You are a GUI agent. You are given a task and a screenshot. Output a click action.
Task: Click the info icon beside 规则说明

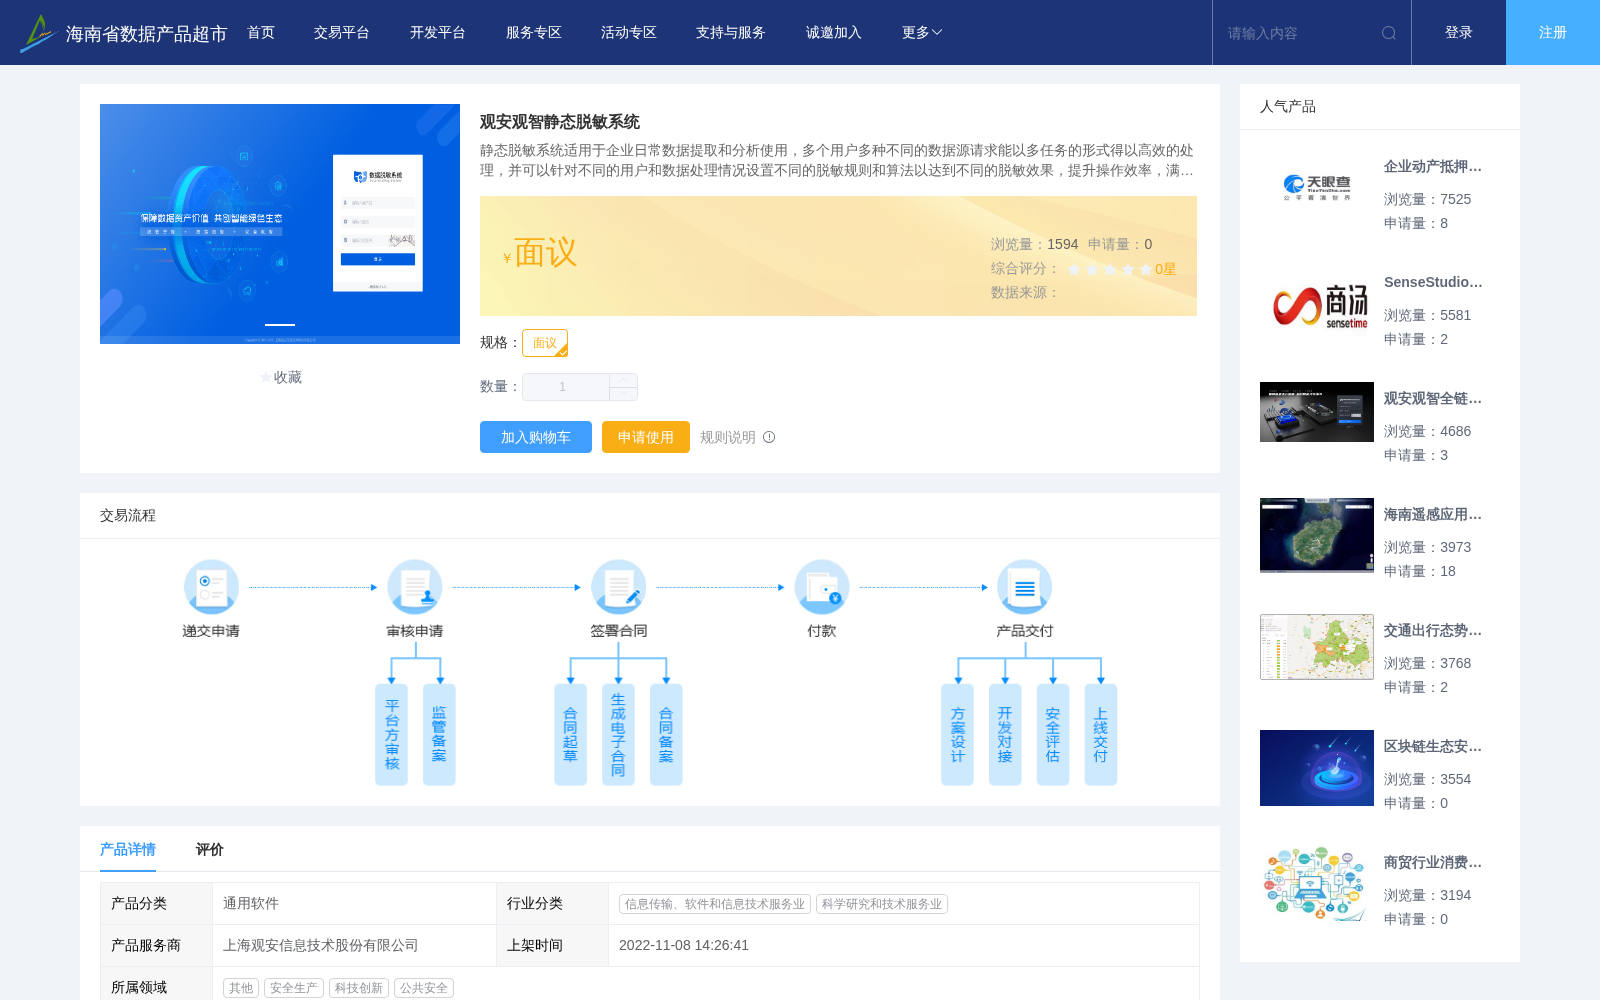point(769,437)
